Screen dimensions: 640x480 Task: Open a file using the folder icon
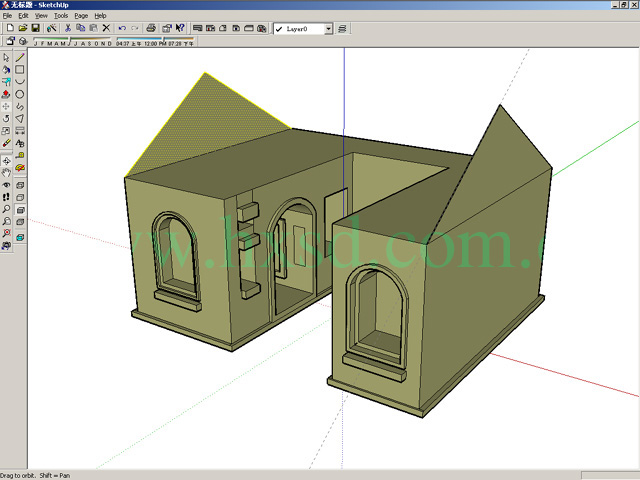(23, 28)
